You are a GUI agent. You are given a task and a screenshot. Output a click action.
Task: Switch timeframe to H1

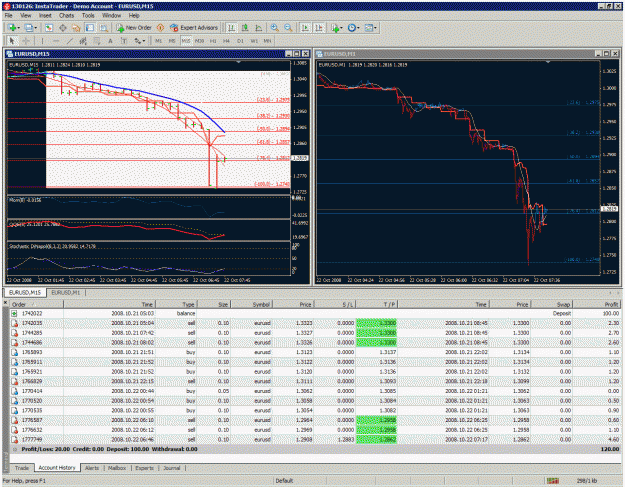(213, 41)
